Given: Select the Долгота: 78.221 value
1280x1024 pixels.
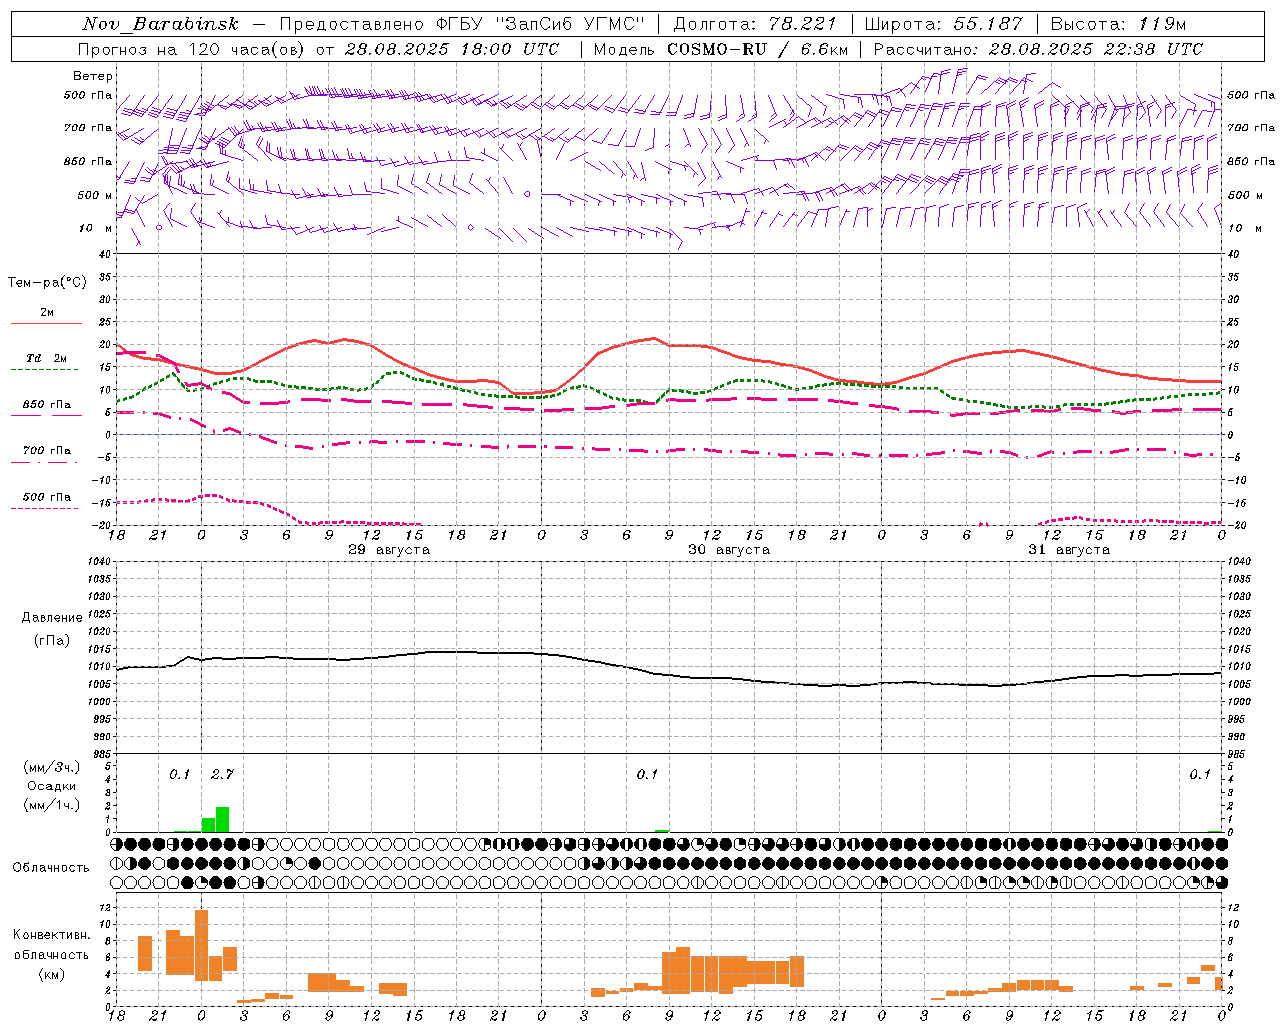Looking at the screenshot, I should pyautogui.click(x=755, y=24).
